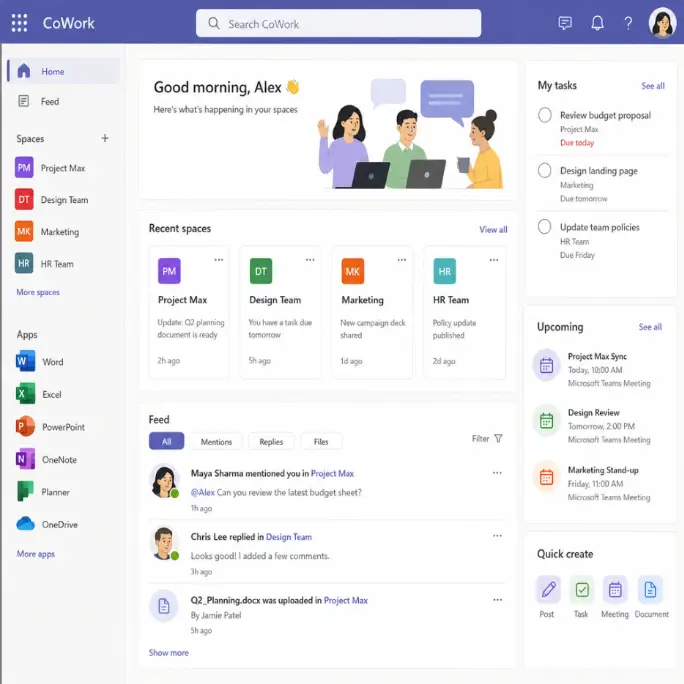Open the feed Filter dropdown

tap(487, 438)
